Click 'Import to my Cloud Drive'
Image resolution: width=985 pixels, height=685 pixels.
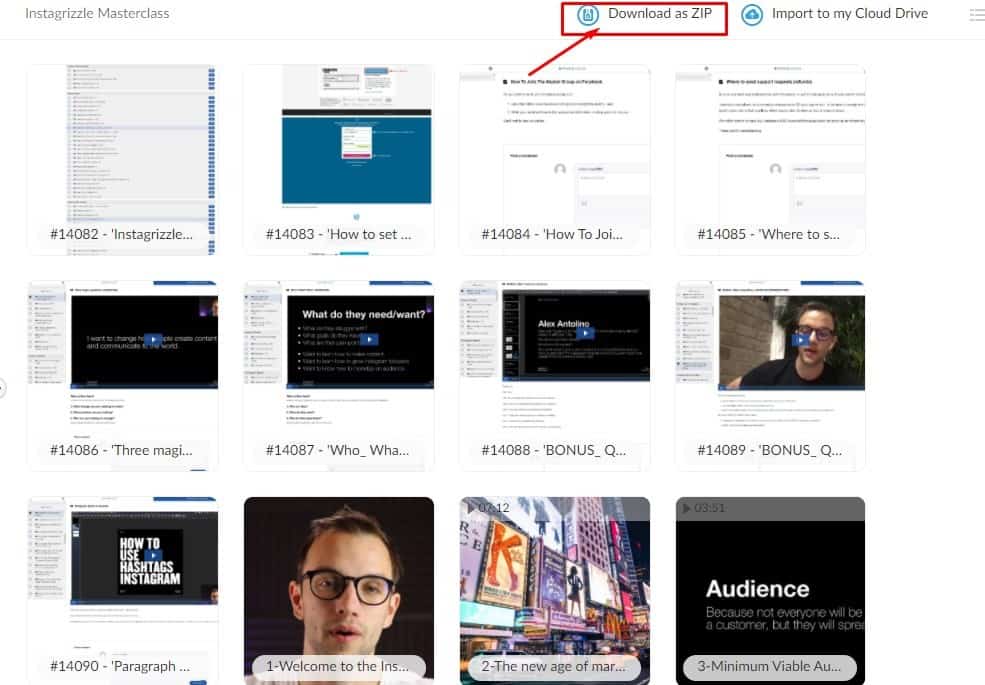(848, 14)
